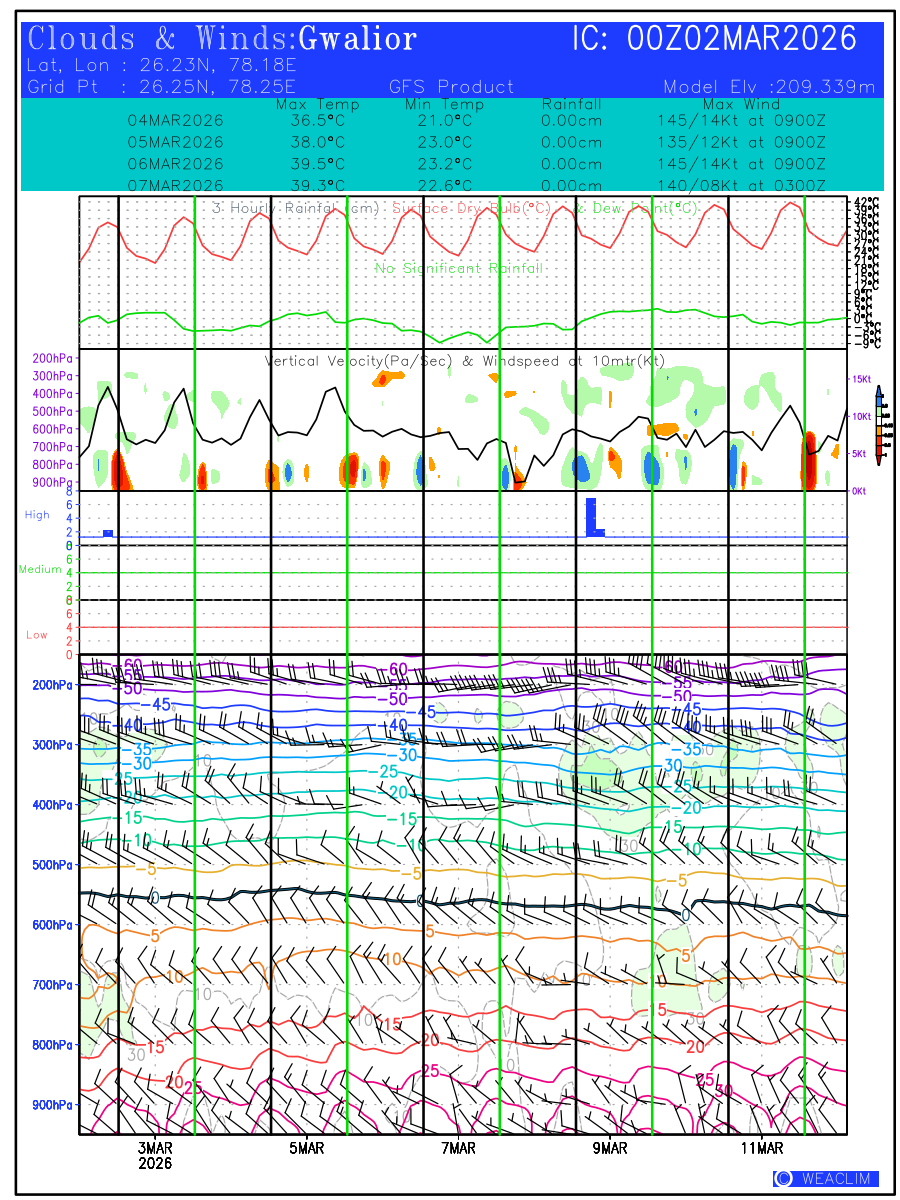Image resolution: width=900 pixels, height=1200 pixels.
Task: Click the High cloud cover label
Action: [37, 515]
